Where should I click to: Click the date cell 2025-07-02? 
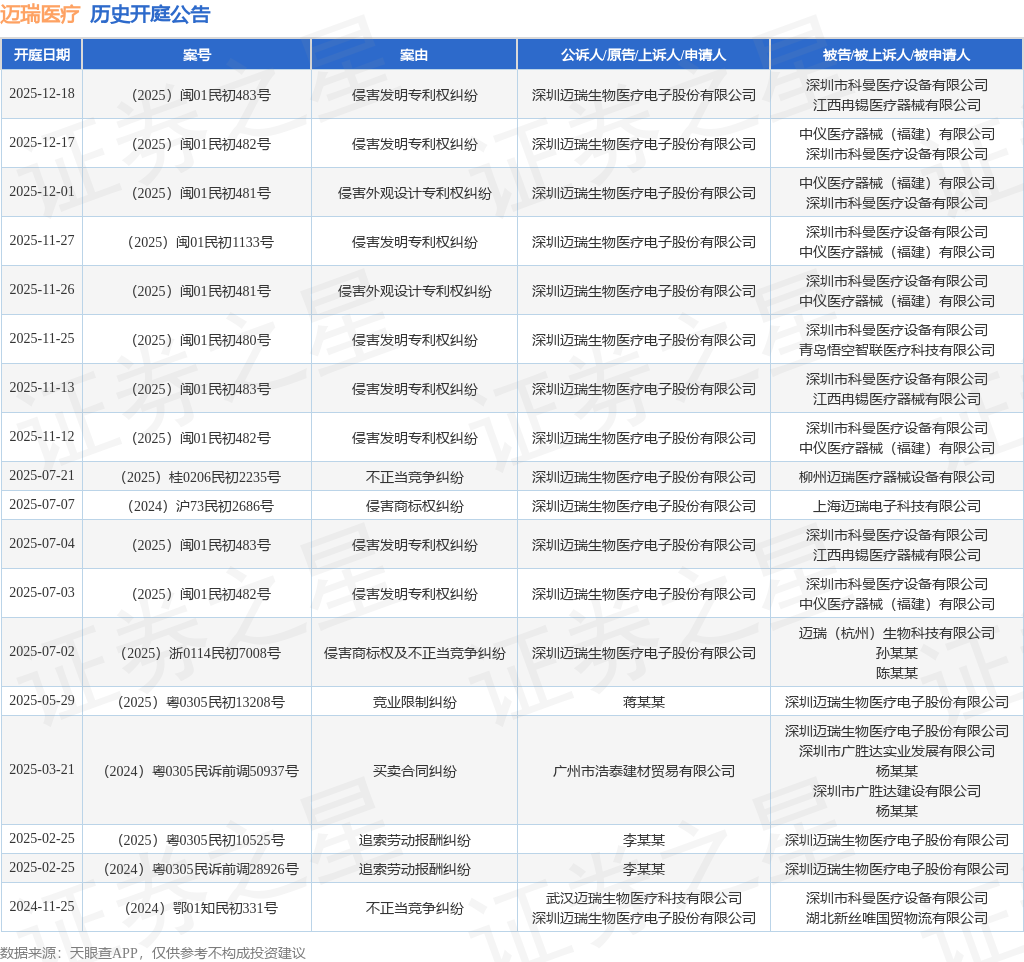[42, 651]
